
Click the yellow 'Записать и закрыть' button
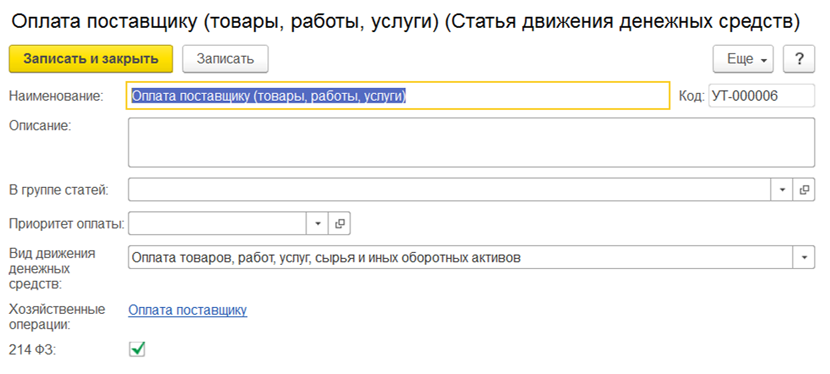point(91,59)
